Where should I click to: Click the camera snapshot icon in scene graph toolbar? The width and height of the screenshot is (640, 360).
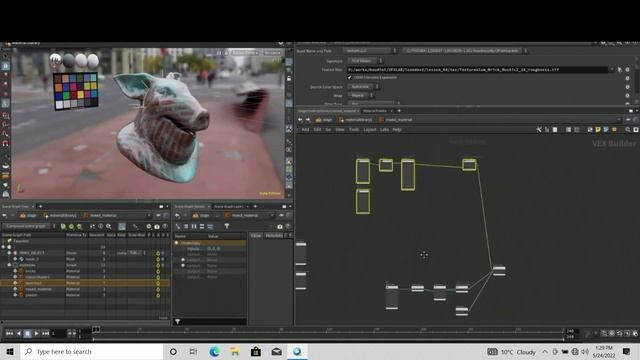pyautogui.click(x=157, y=226)
